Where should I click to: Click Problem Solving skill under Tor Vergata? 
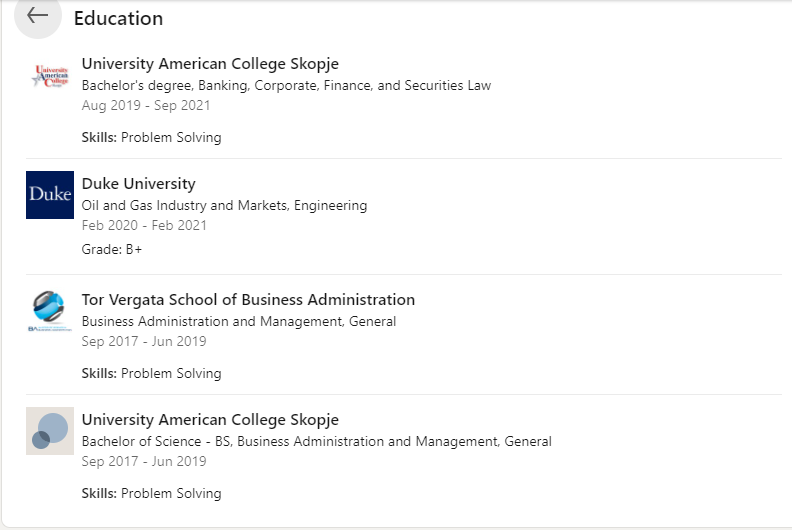(x=171, y=374)
